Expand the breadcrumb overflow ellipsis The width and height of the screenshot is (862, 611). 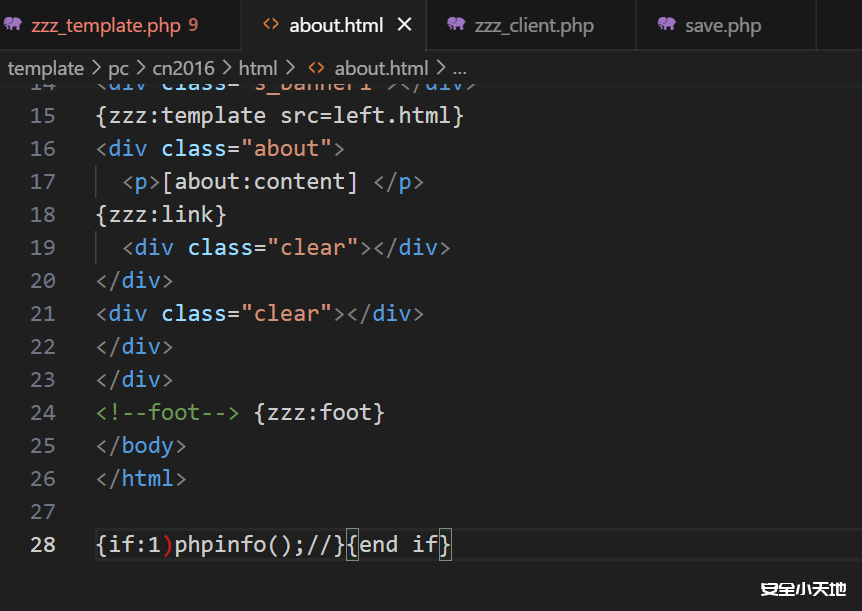458,68
